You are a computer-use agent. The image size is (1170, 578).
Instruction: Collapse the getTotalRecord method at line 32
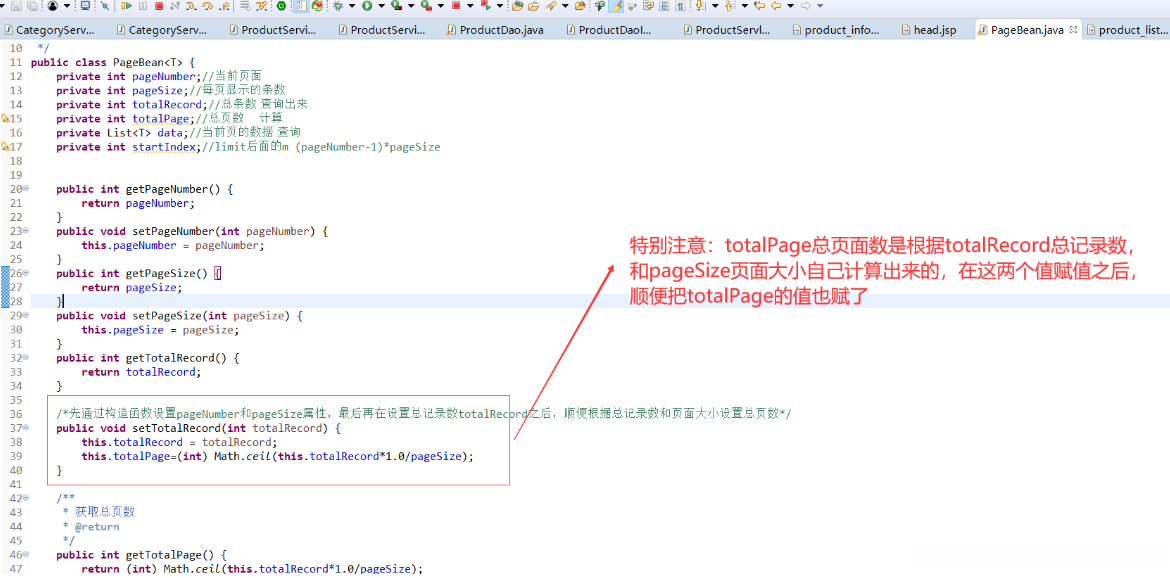25,358
